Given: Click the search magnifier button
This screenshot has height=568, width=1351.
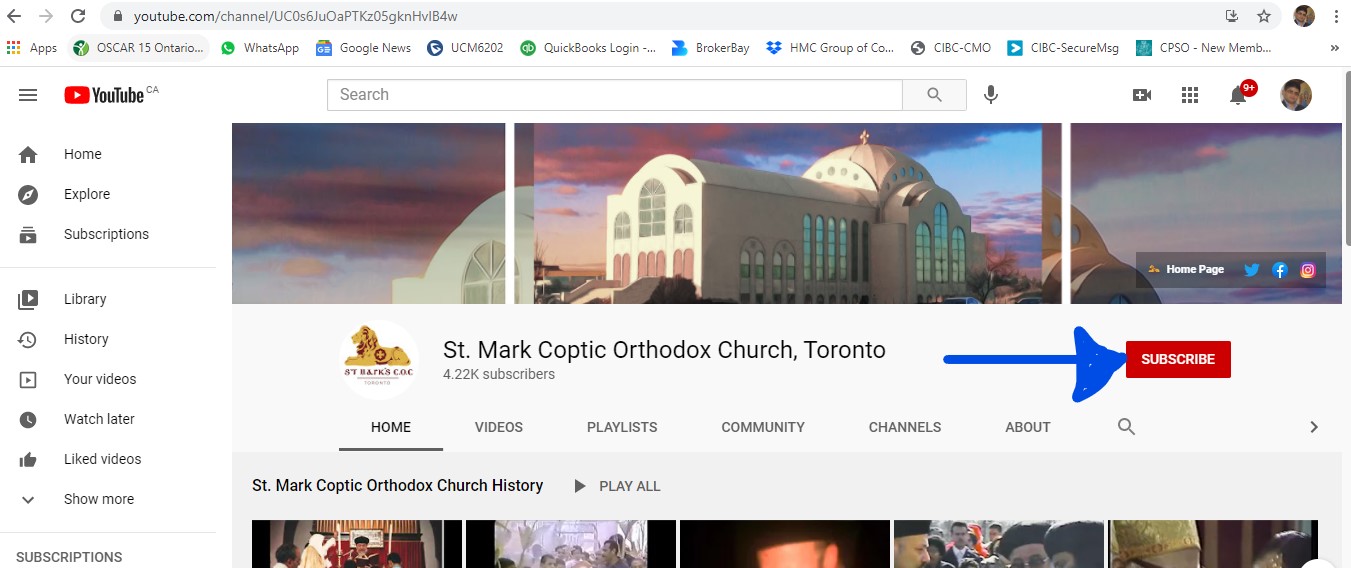Looking at the screenshot, I should 934,95.
